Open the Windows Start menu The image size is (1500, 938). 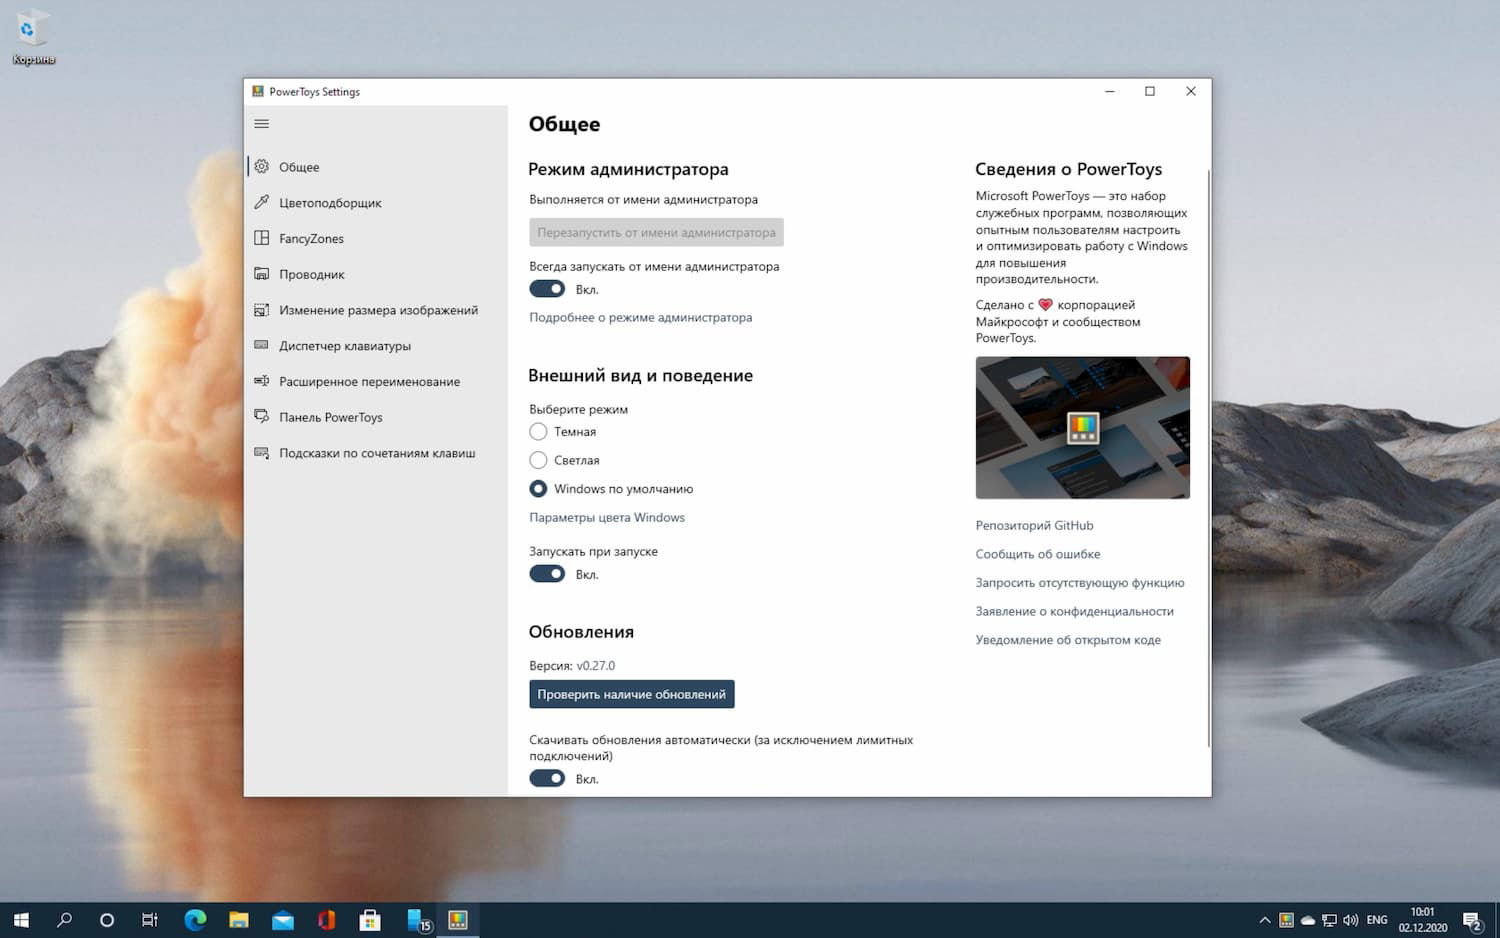[20, 919]
